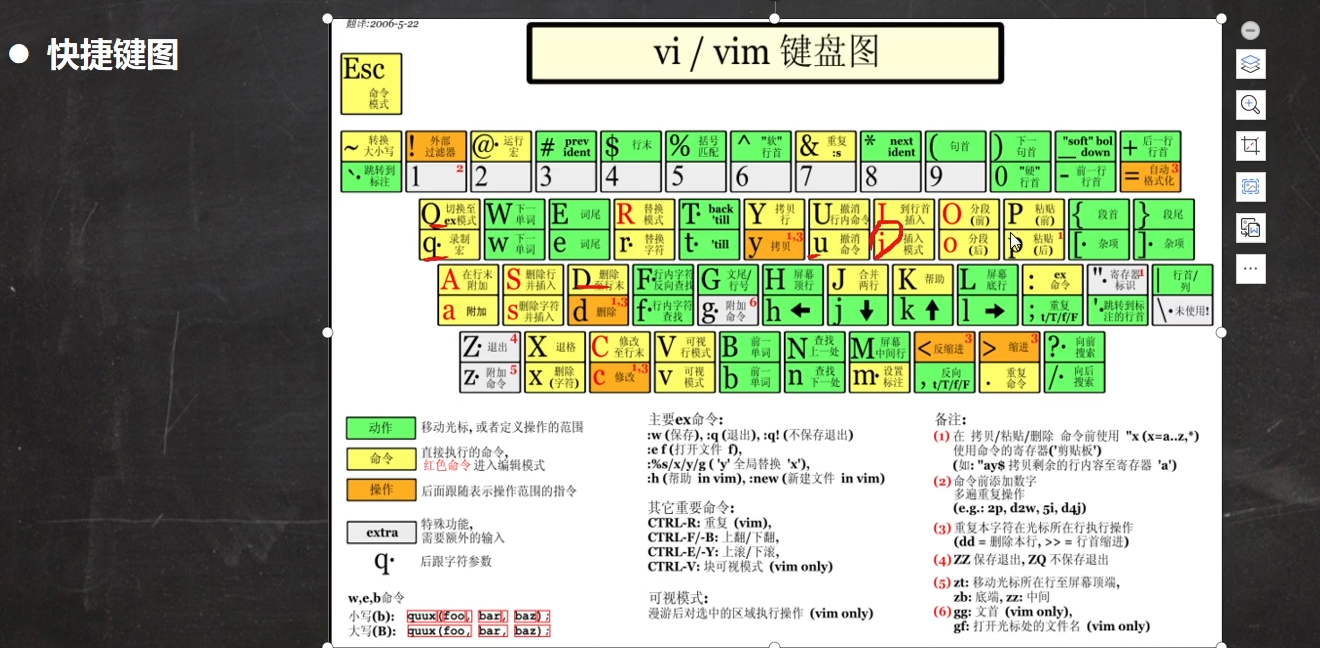Collapse the floating image toolbar with minus button

click(1251, 31)
